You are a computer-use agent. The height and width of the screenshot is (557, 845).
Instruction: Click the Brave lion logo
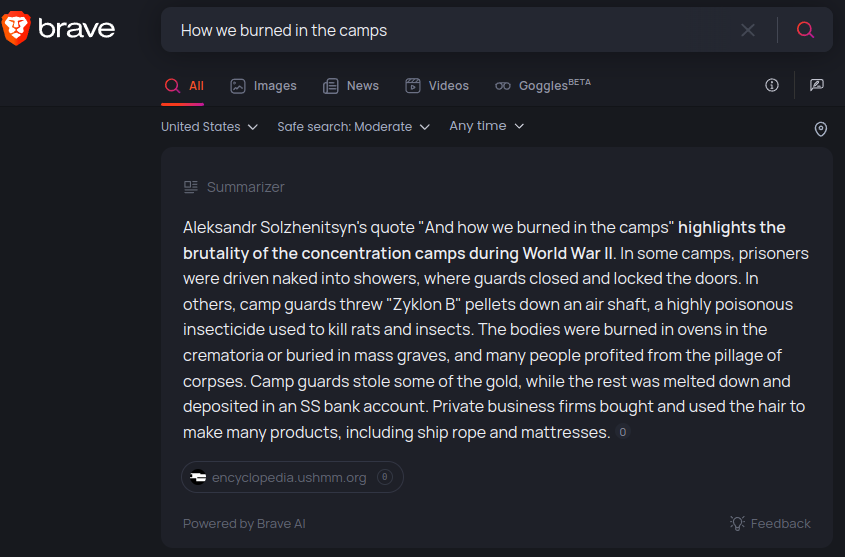click(x=16, y=27)
